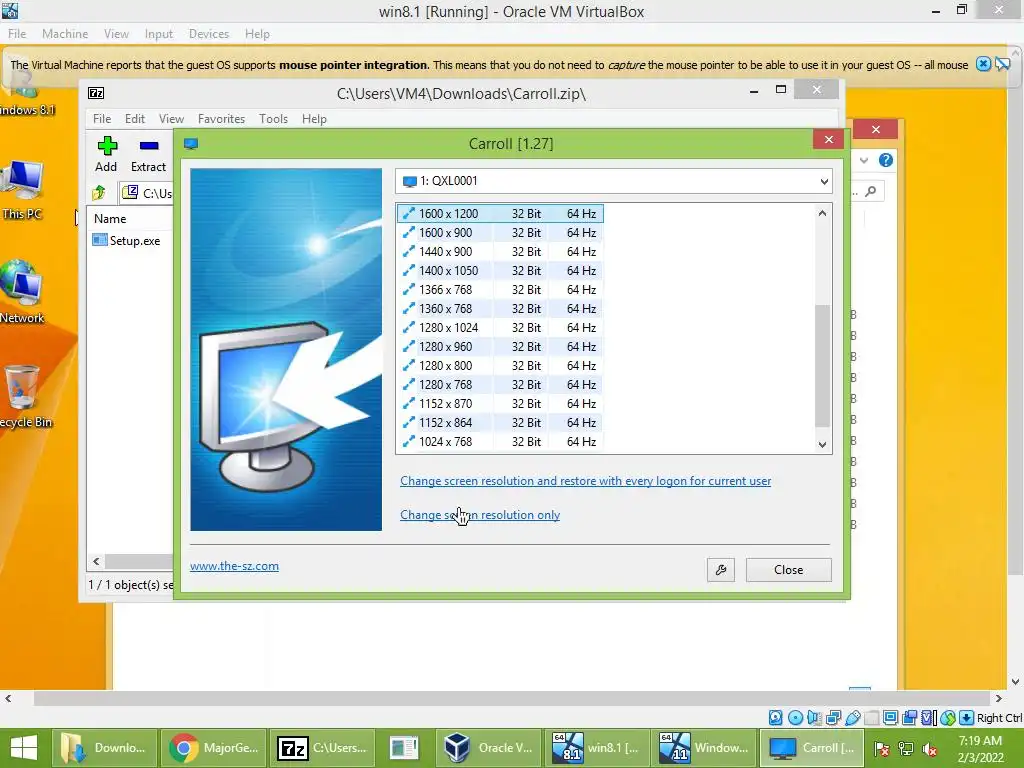Open the www.the-sz.com link
The width and height of the screenshot is (1024, 768).
234,566
